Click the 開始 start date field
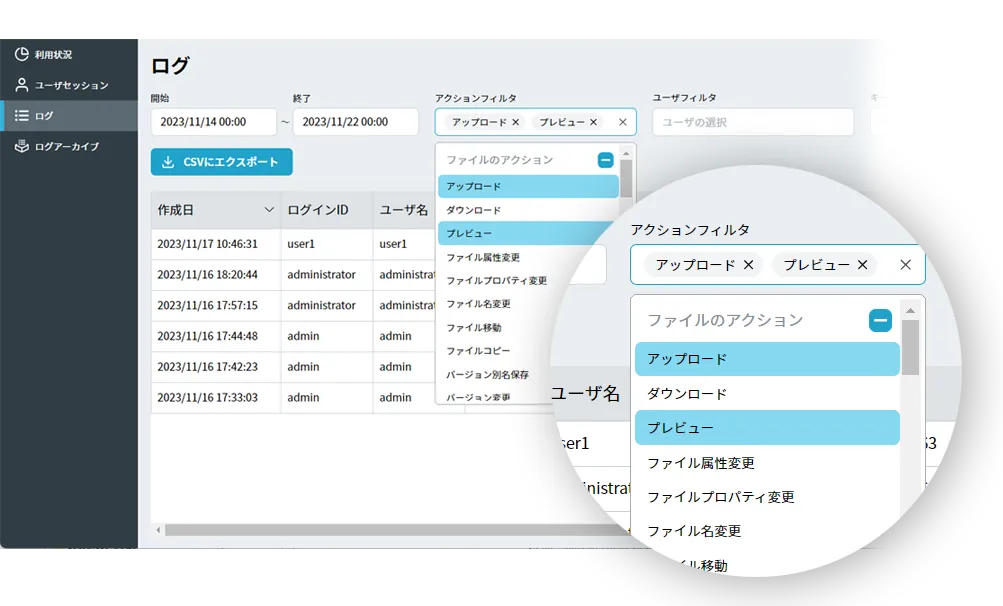Viewport: 1003px width, 606px height. click(x=213, y=122)
